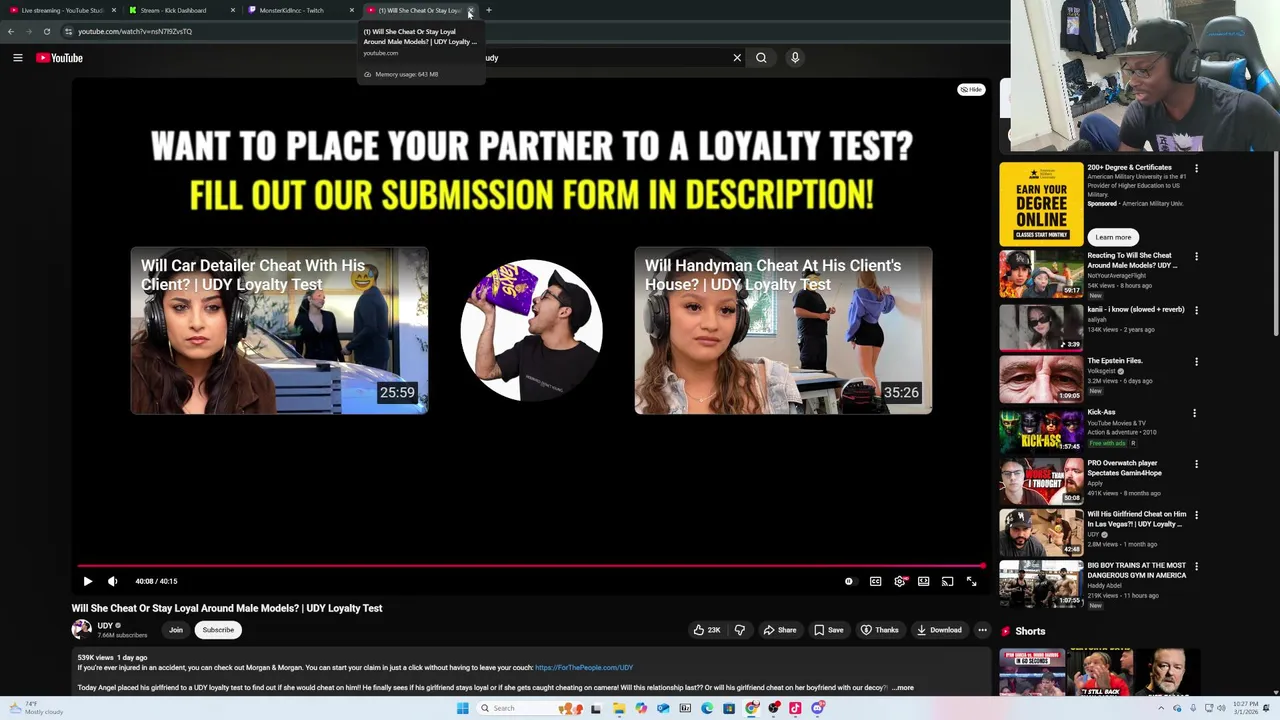Click the search magnifier button

coord(761,58)
